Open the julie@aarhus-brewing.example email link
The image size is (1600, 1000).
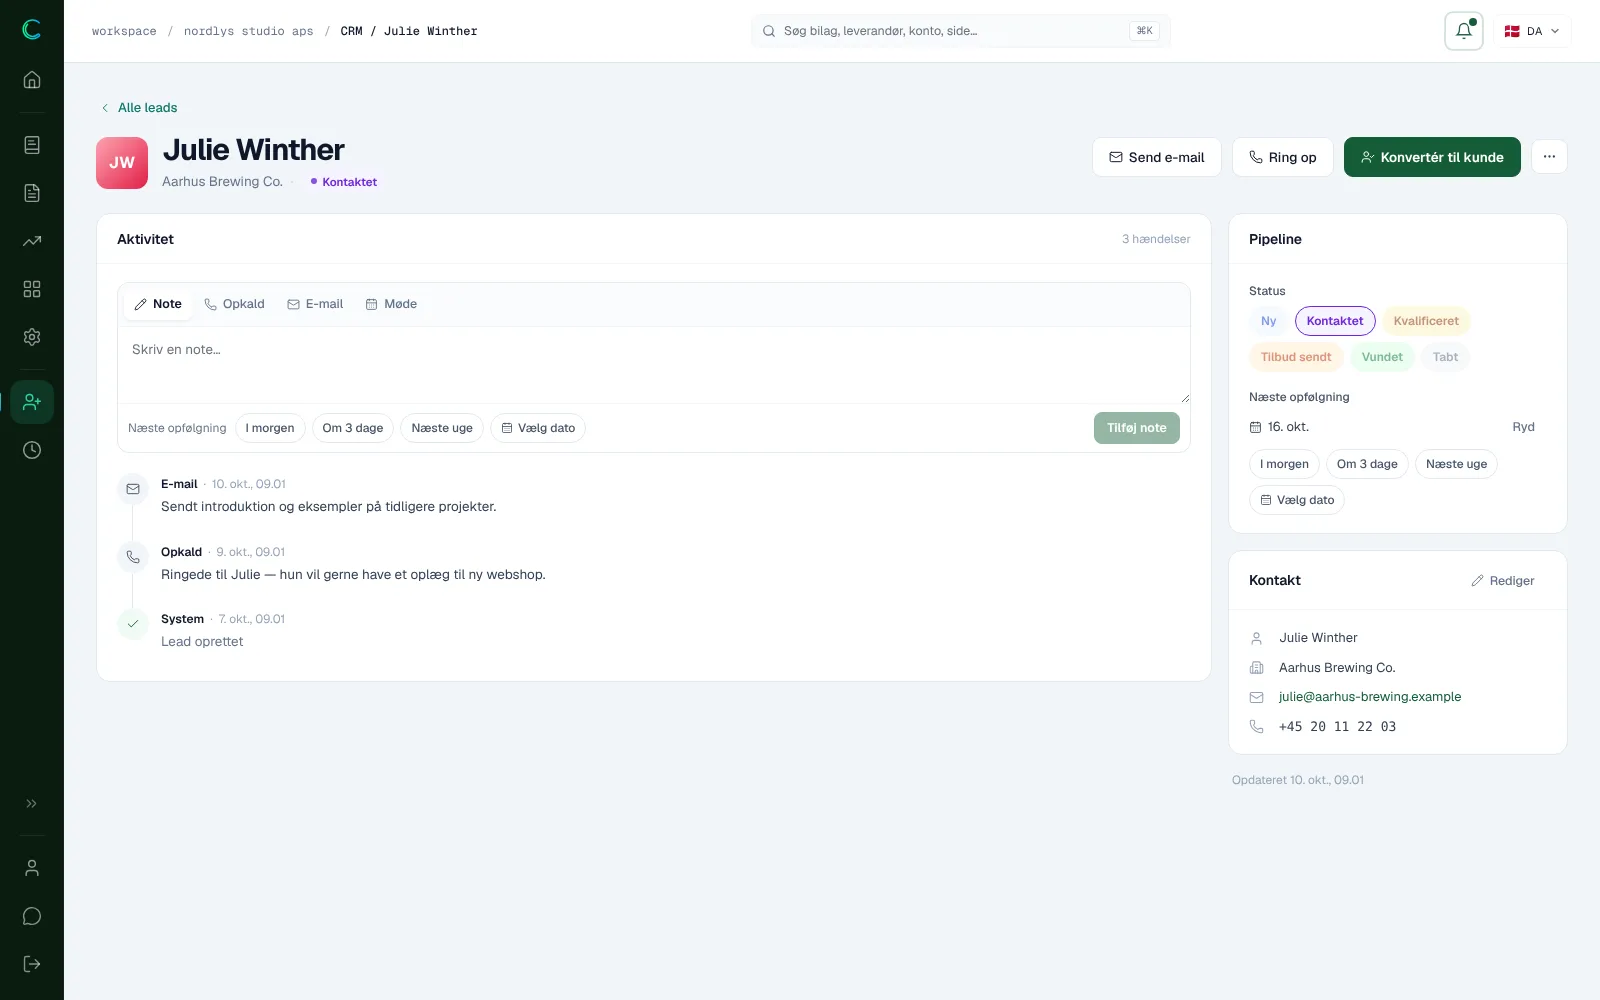(x=1370, y=697)
